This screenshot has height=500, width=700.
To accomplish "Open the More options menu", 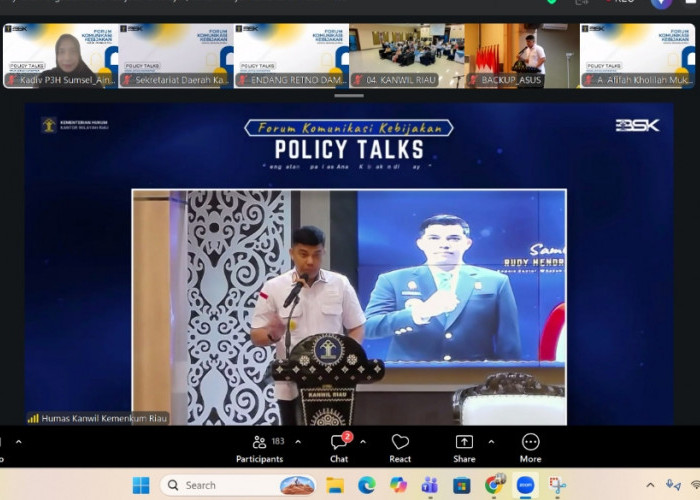I will coord(530,449).
